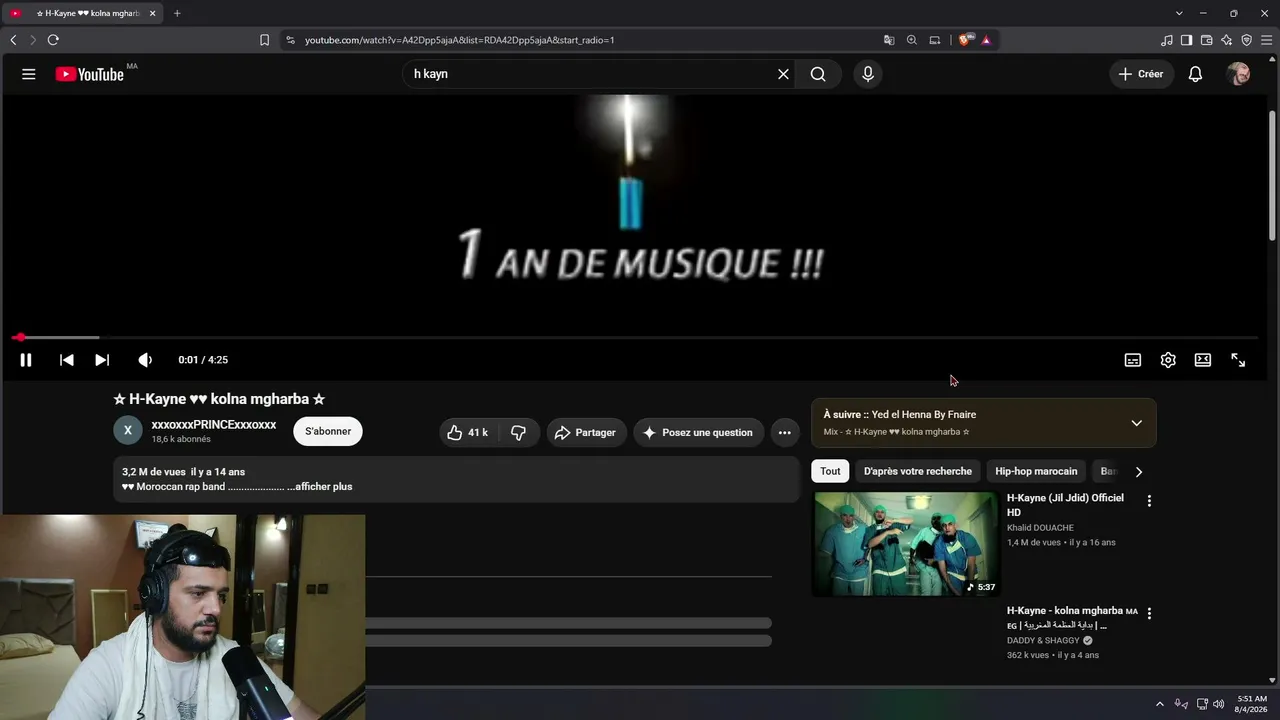Open a new browser tab
Viewport: 1280px width, 720px height.
(177, 13)
